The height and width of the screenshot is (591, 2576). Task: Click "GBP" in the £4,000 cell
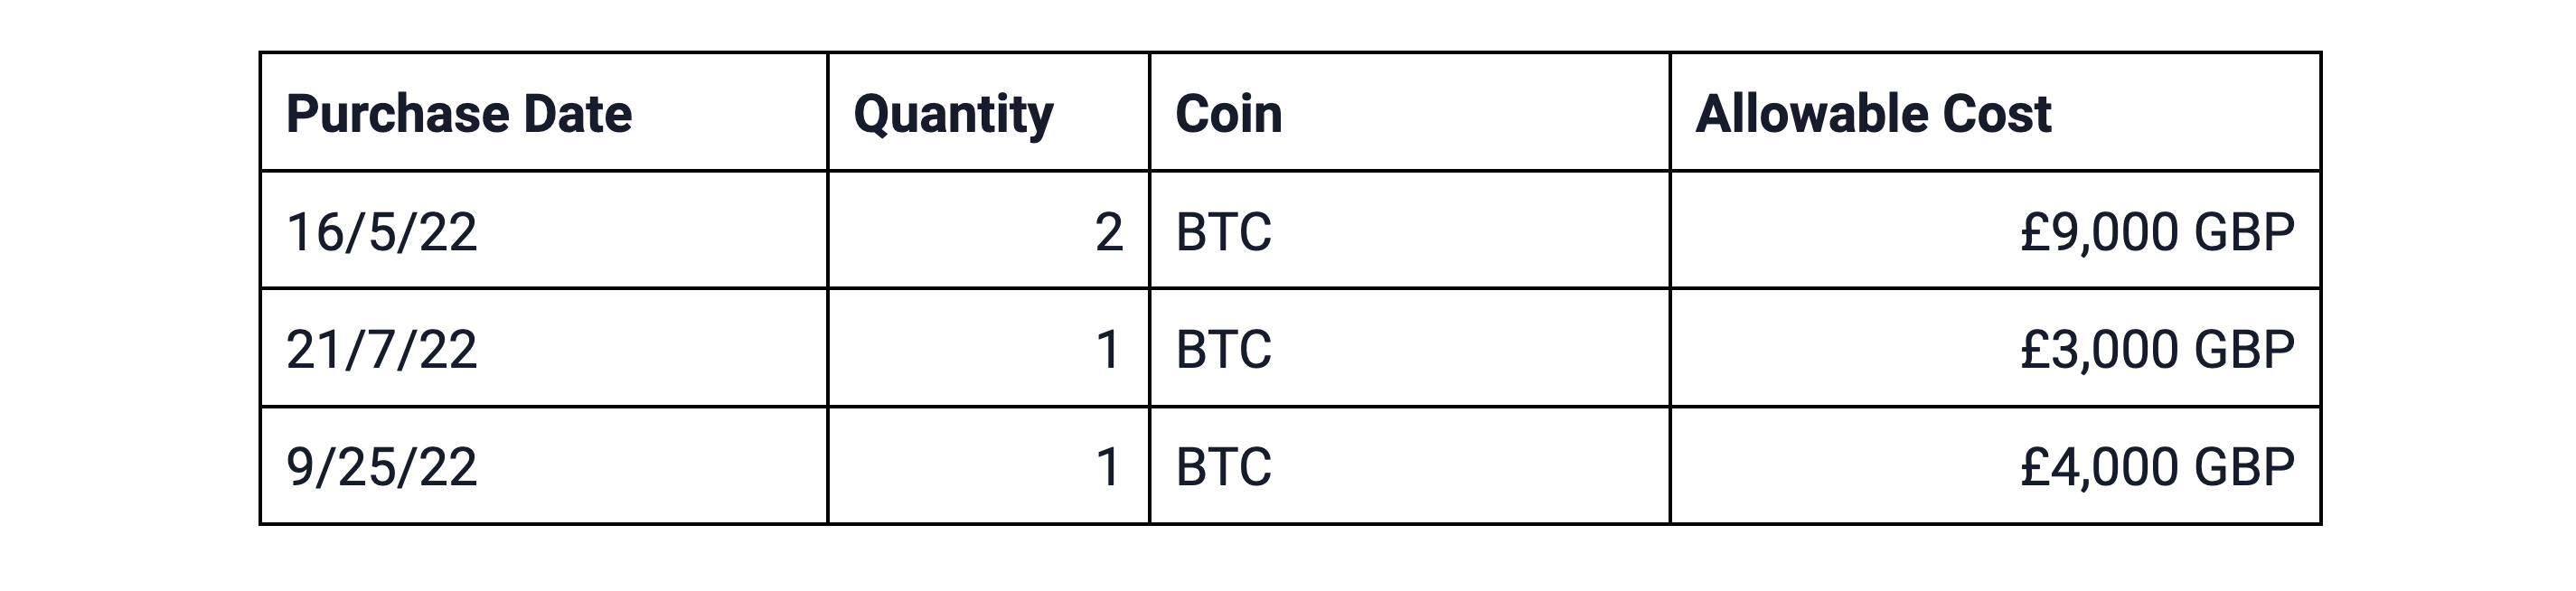click(2244, 467)
